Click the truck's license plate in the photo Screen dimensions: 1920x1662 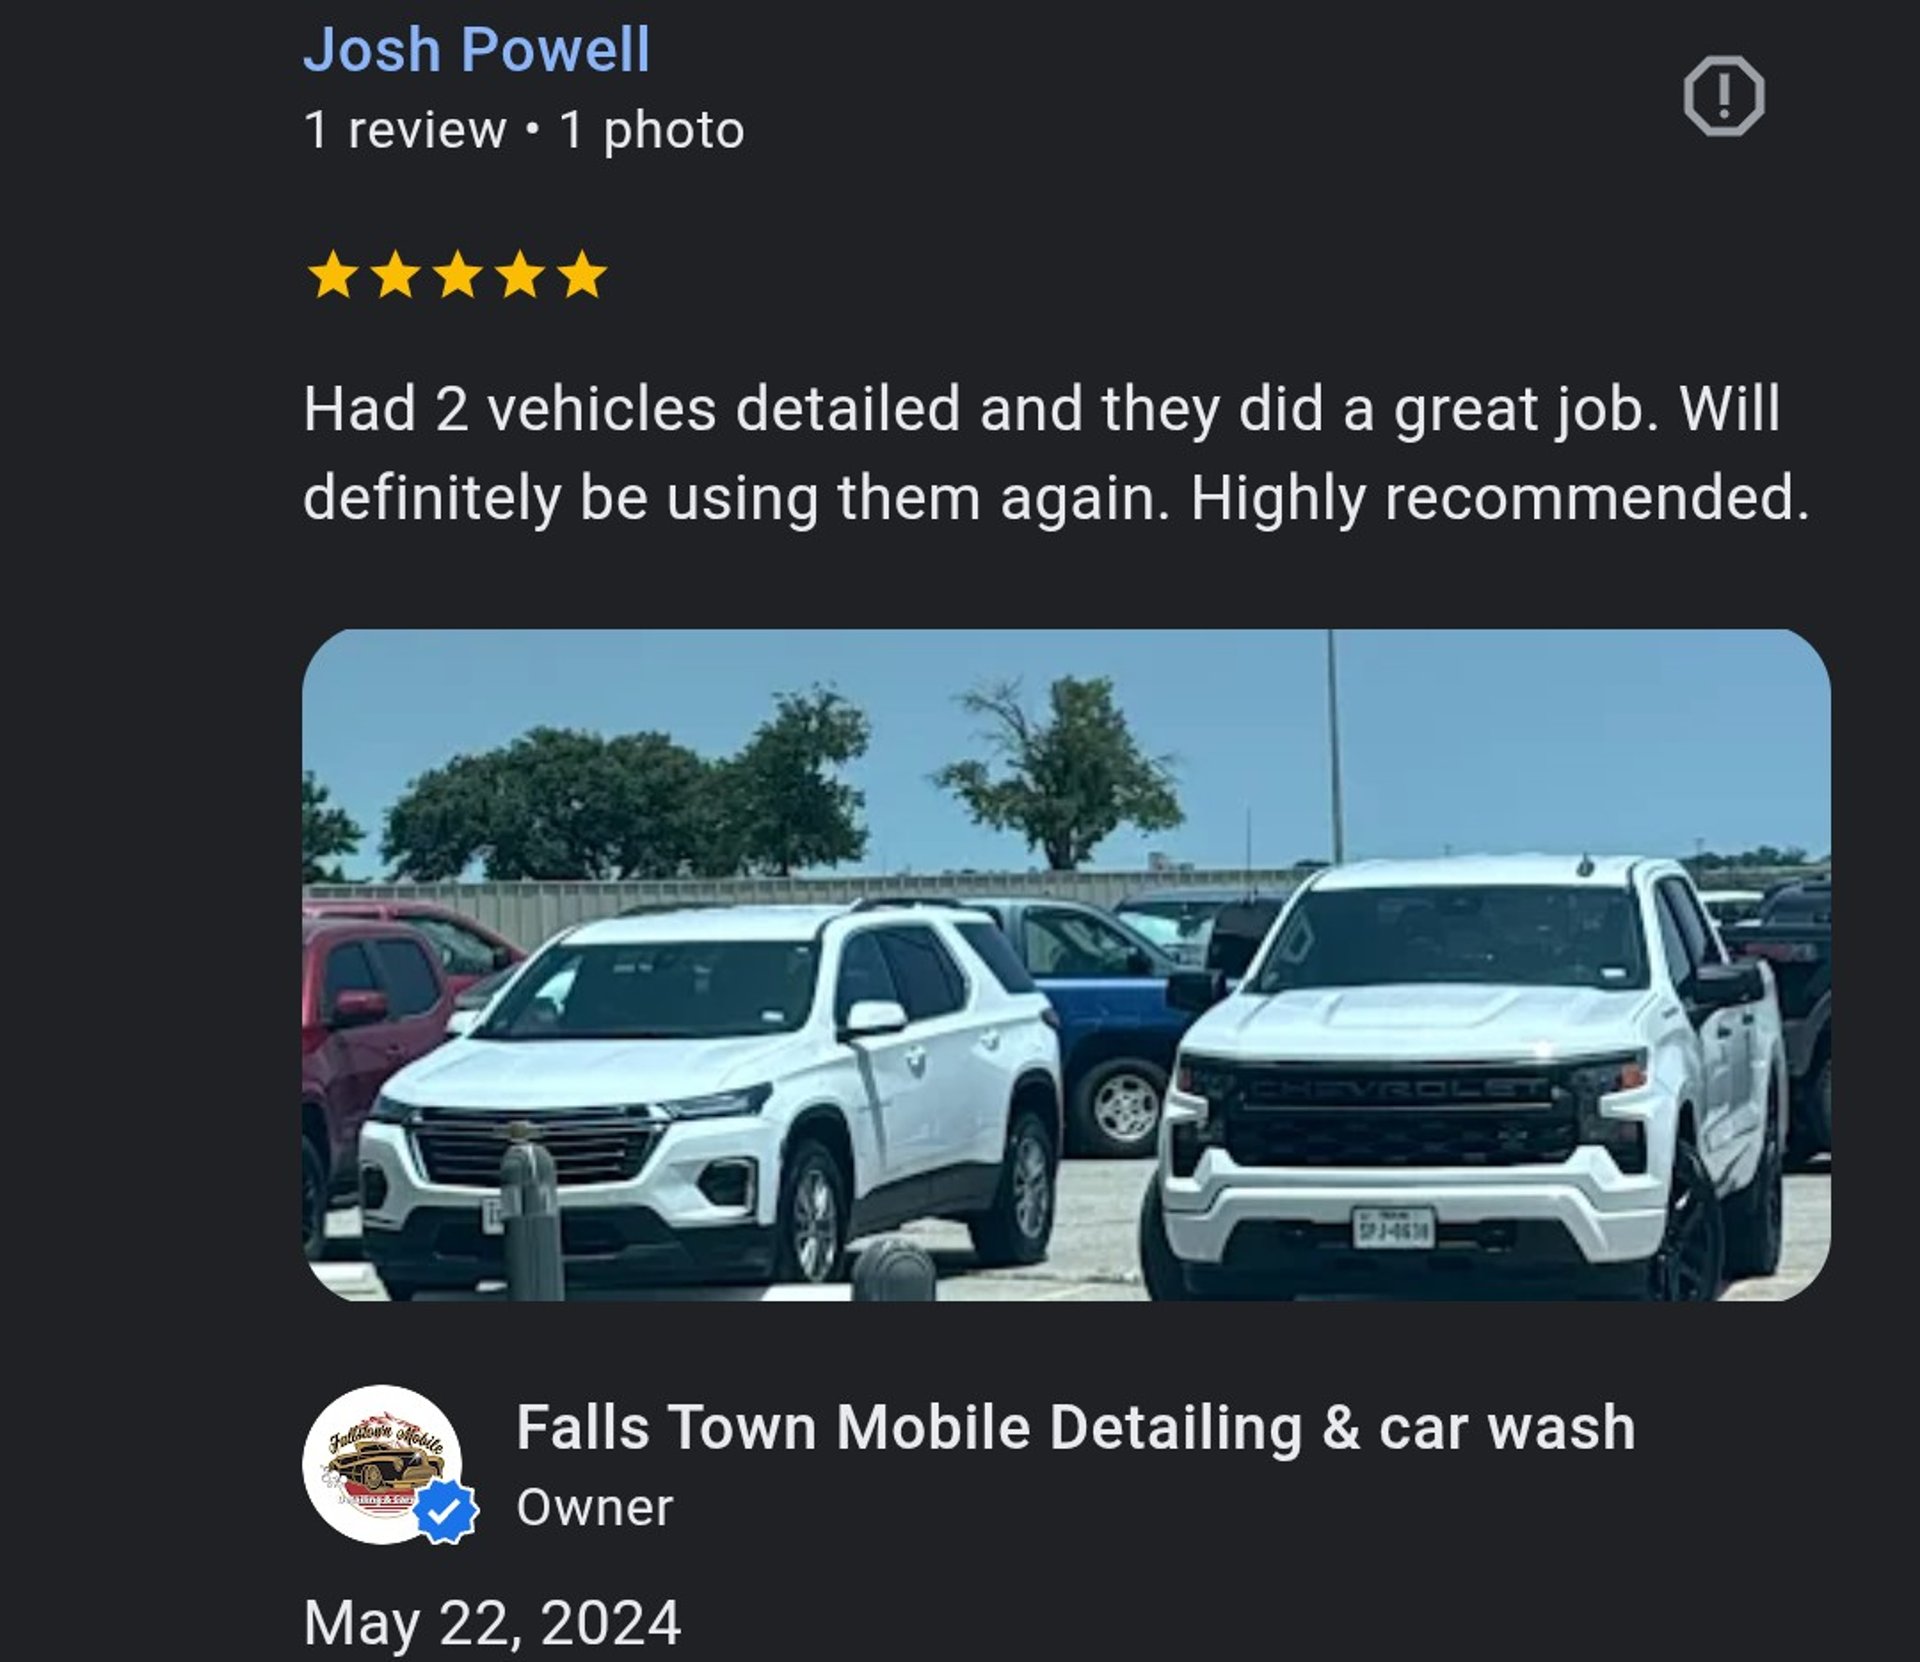pyautogui.click(x=1392, y=1226)
